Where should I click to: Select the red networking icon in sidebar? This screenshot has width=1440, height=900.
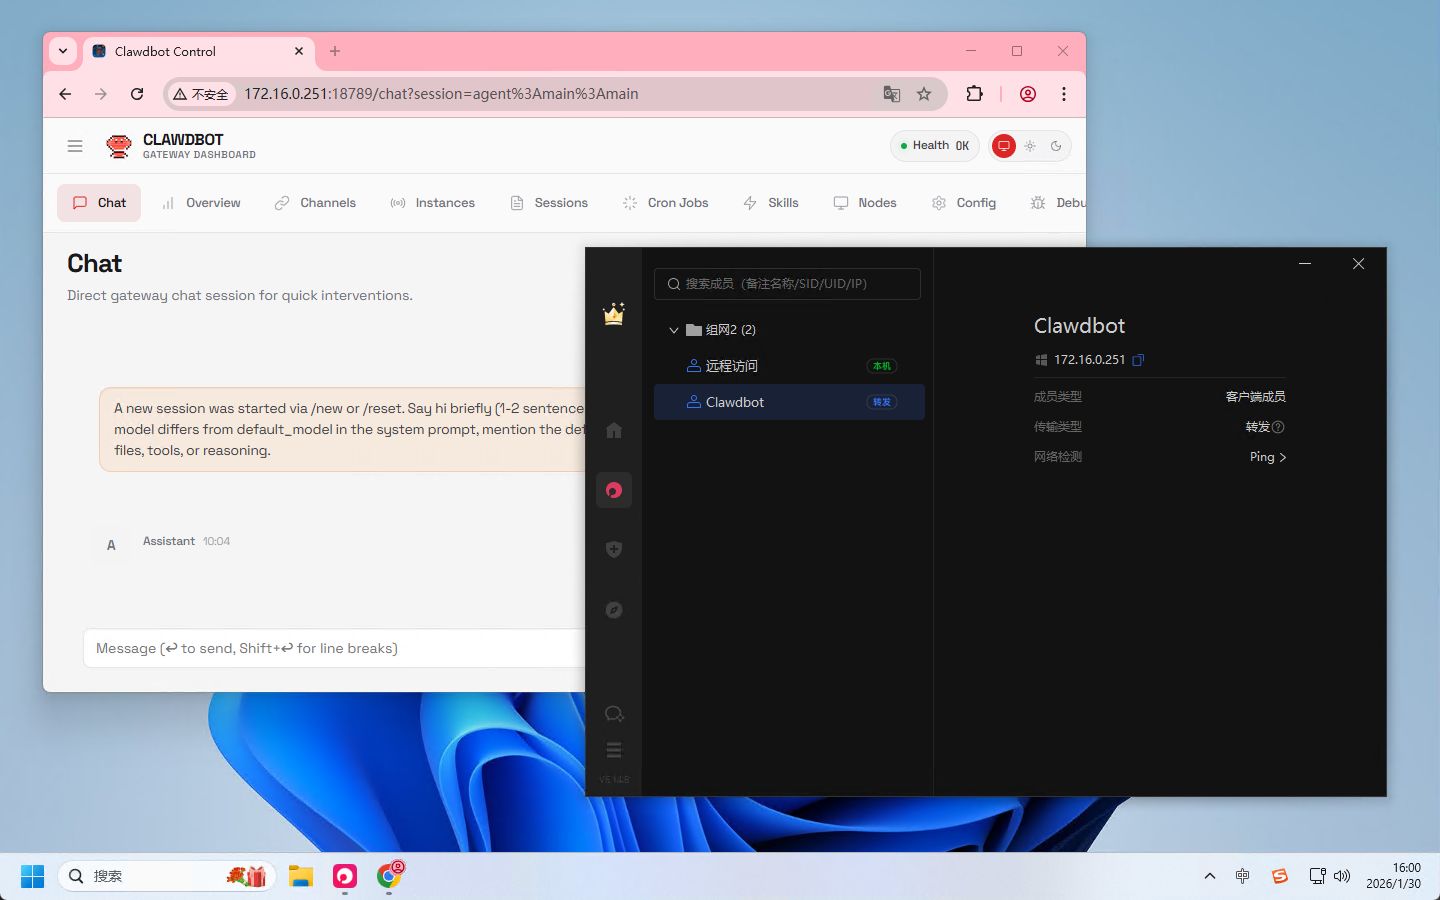[614, 490]
